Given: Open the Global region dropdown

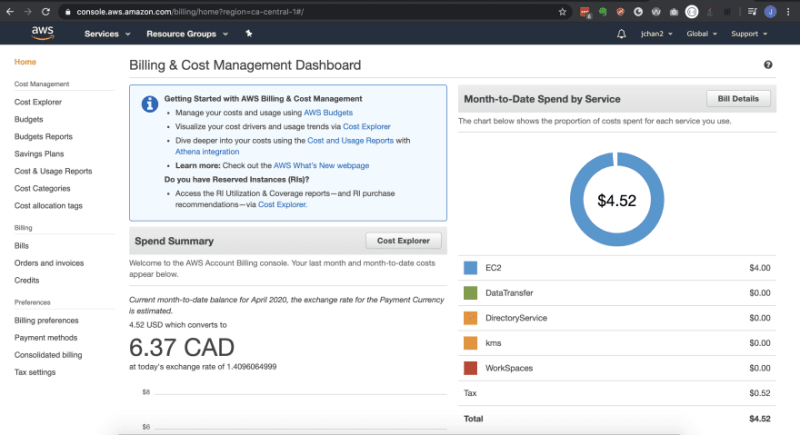Looking at the screenshot, I should point(702,34).
